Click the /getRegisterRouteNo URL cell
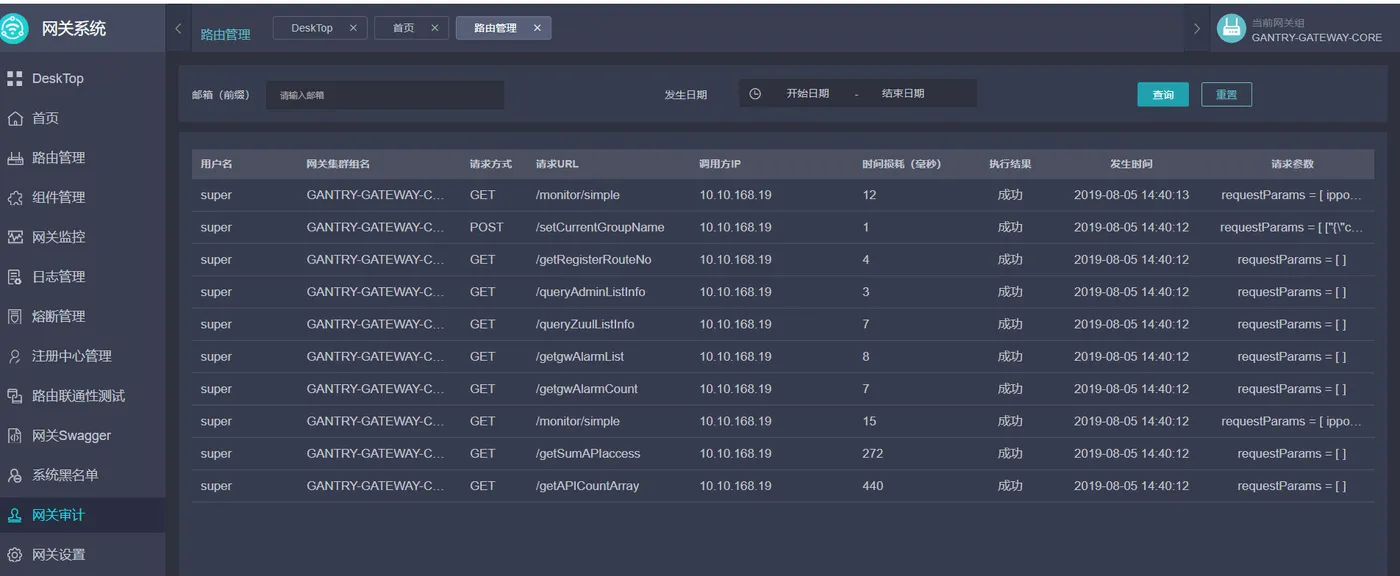The height and width of the screenshot is (576, 1400). (594, 260)
